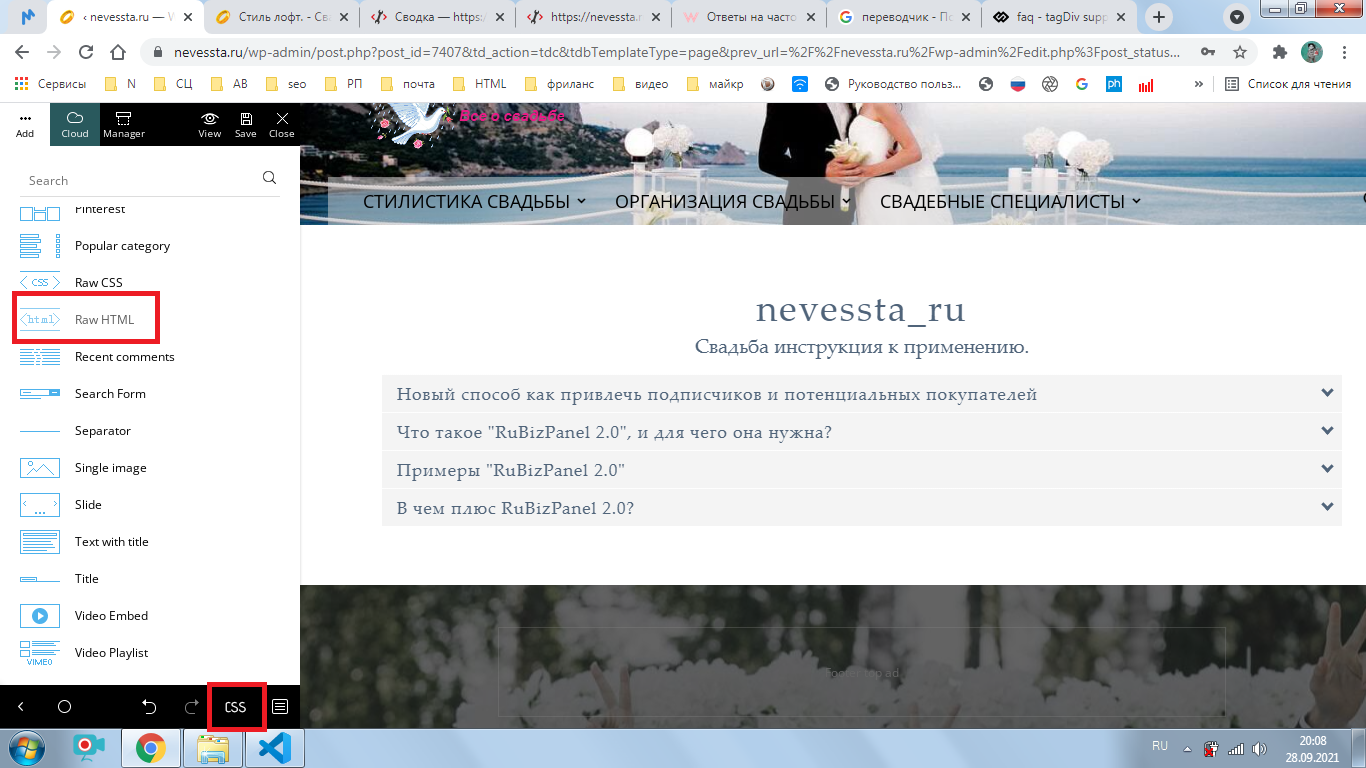Bookmark this page with the star icon
This screenshot has height=768, width=1366.
click(1240, 53)
